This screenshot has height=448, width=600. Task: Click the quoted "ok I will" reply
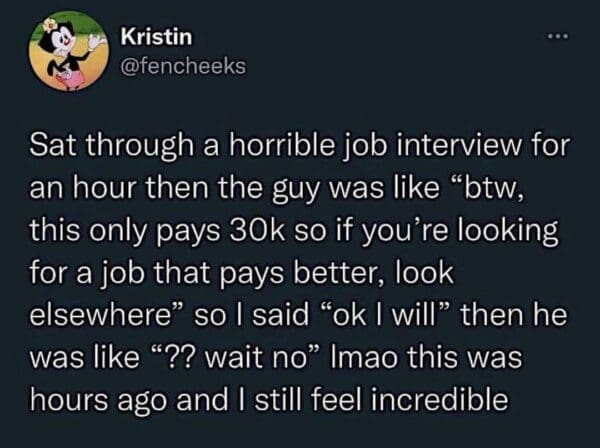pos(384,314)
